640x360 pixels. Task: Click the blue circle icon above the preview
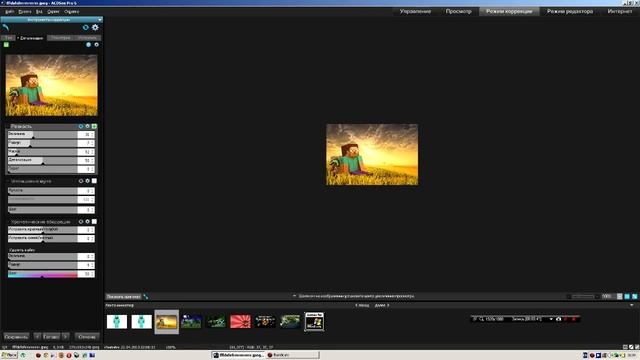click(x=89, y=44)
